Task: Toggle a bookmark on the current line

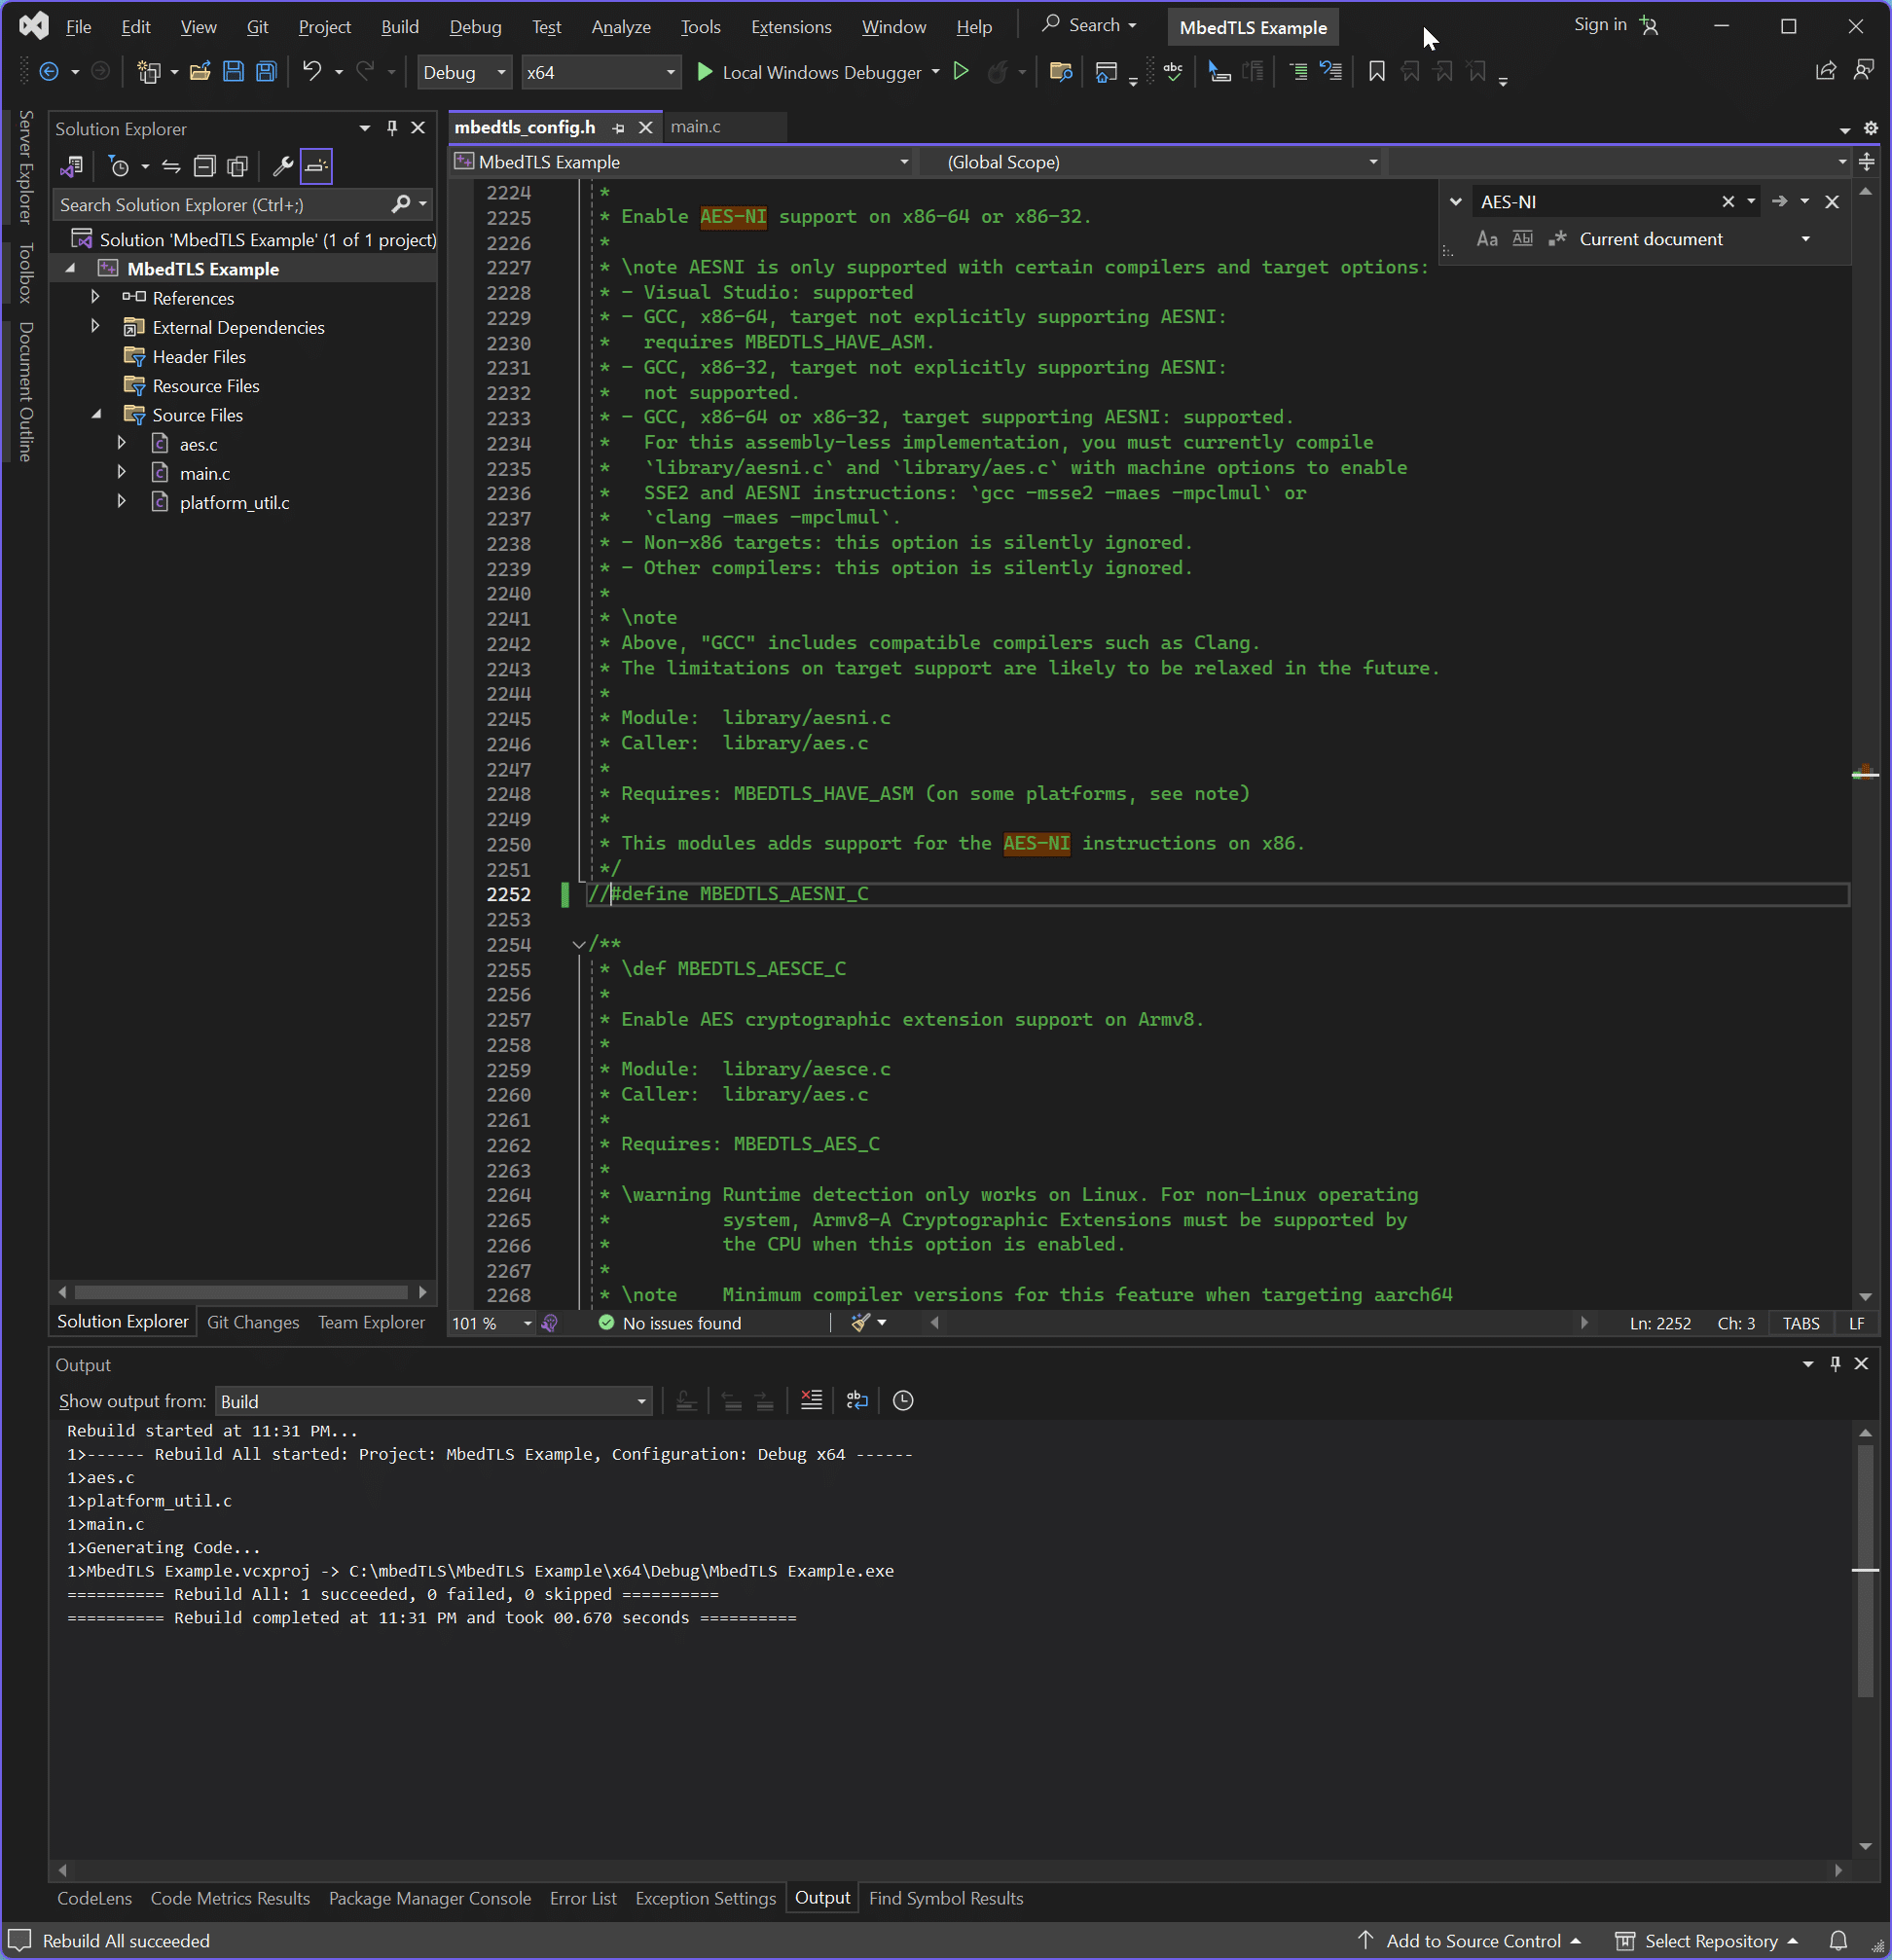Action: coord(1376,71)
